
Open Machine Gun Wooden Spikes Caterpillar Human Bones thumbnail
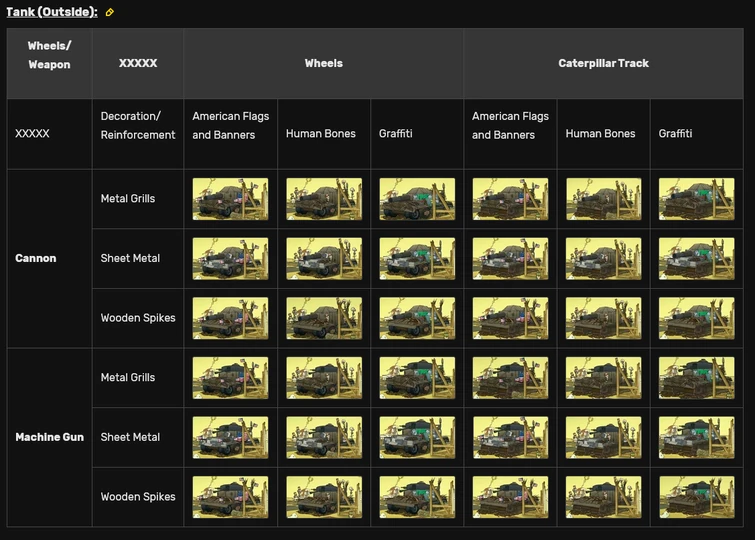[604, 498]
